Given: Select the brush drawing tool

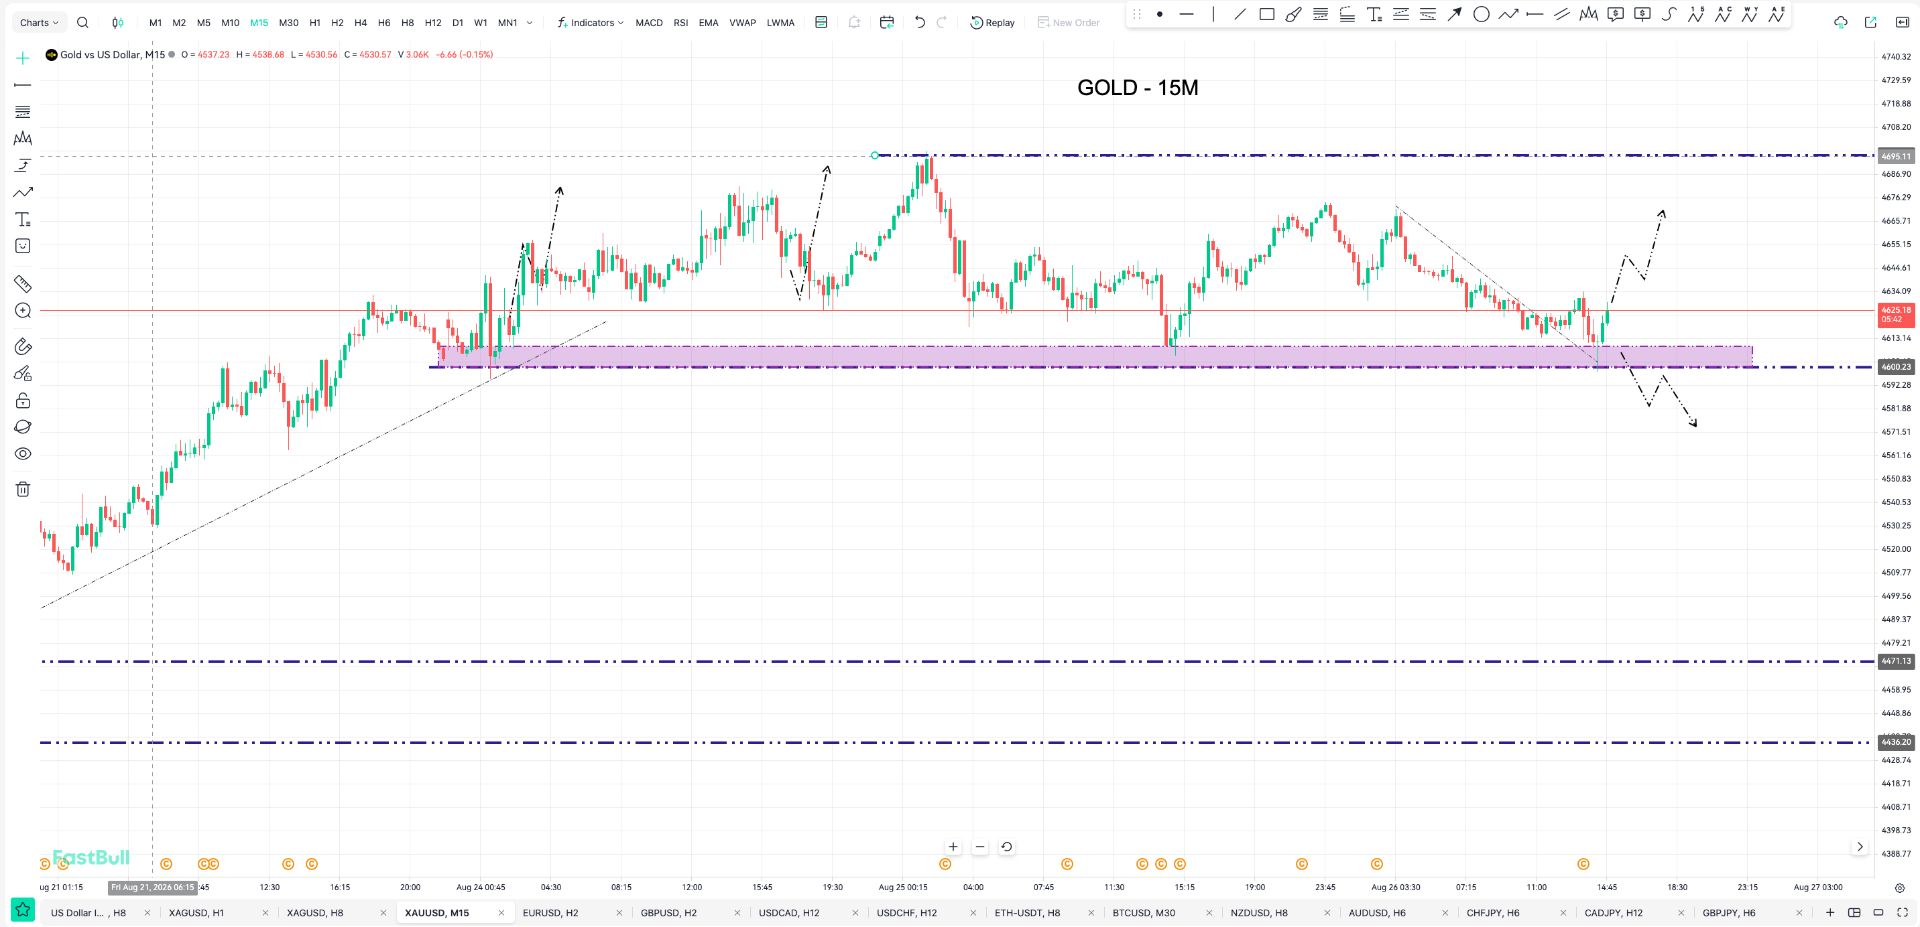Looking at the screenshot, I should pyautogui.click(x=1294, y=14).
